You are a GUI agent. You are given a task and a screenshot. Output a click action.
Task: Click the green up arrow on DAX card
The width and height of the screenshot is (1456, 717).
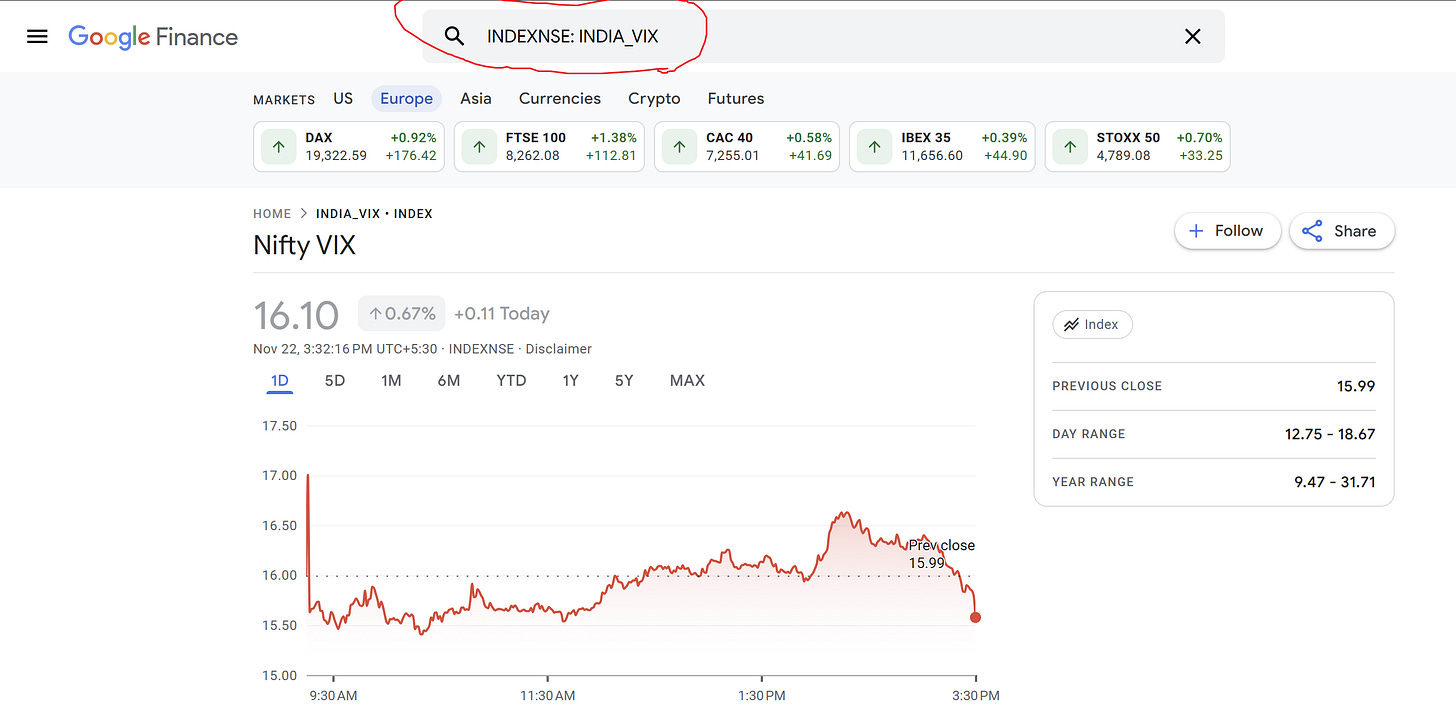(x=278, y=146)
